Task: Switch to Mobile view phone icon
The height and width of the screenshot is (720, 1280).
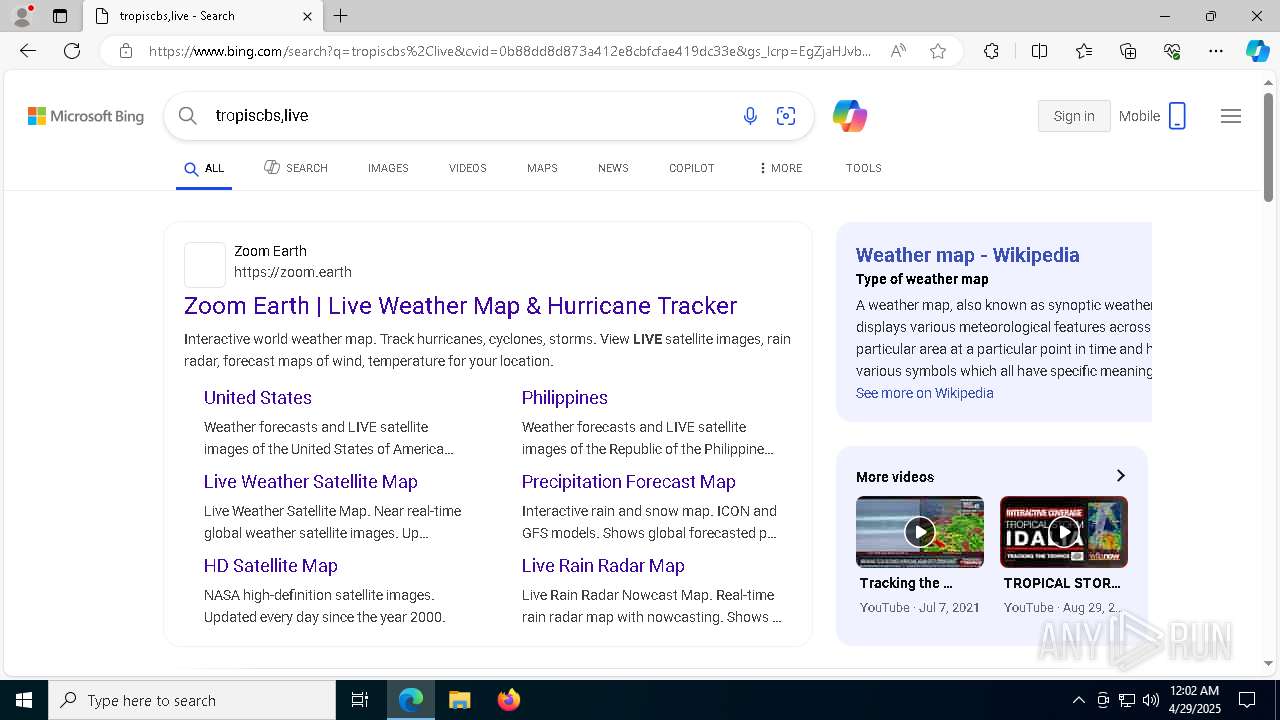Action: 1177,116
